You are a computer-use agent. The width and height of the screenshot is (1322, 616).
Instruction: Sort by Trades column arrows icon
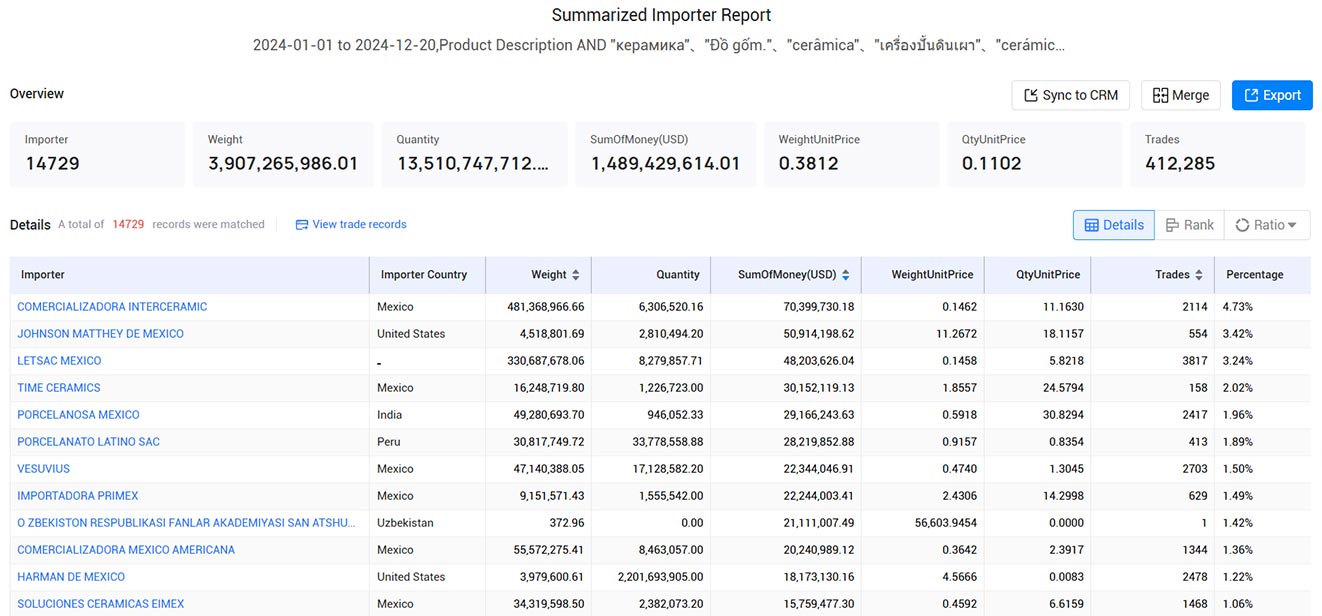coord(1199,275)
